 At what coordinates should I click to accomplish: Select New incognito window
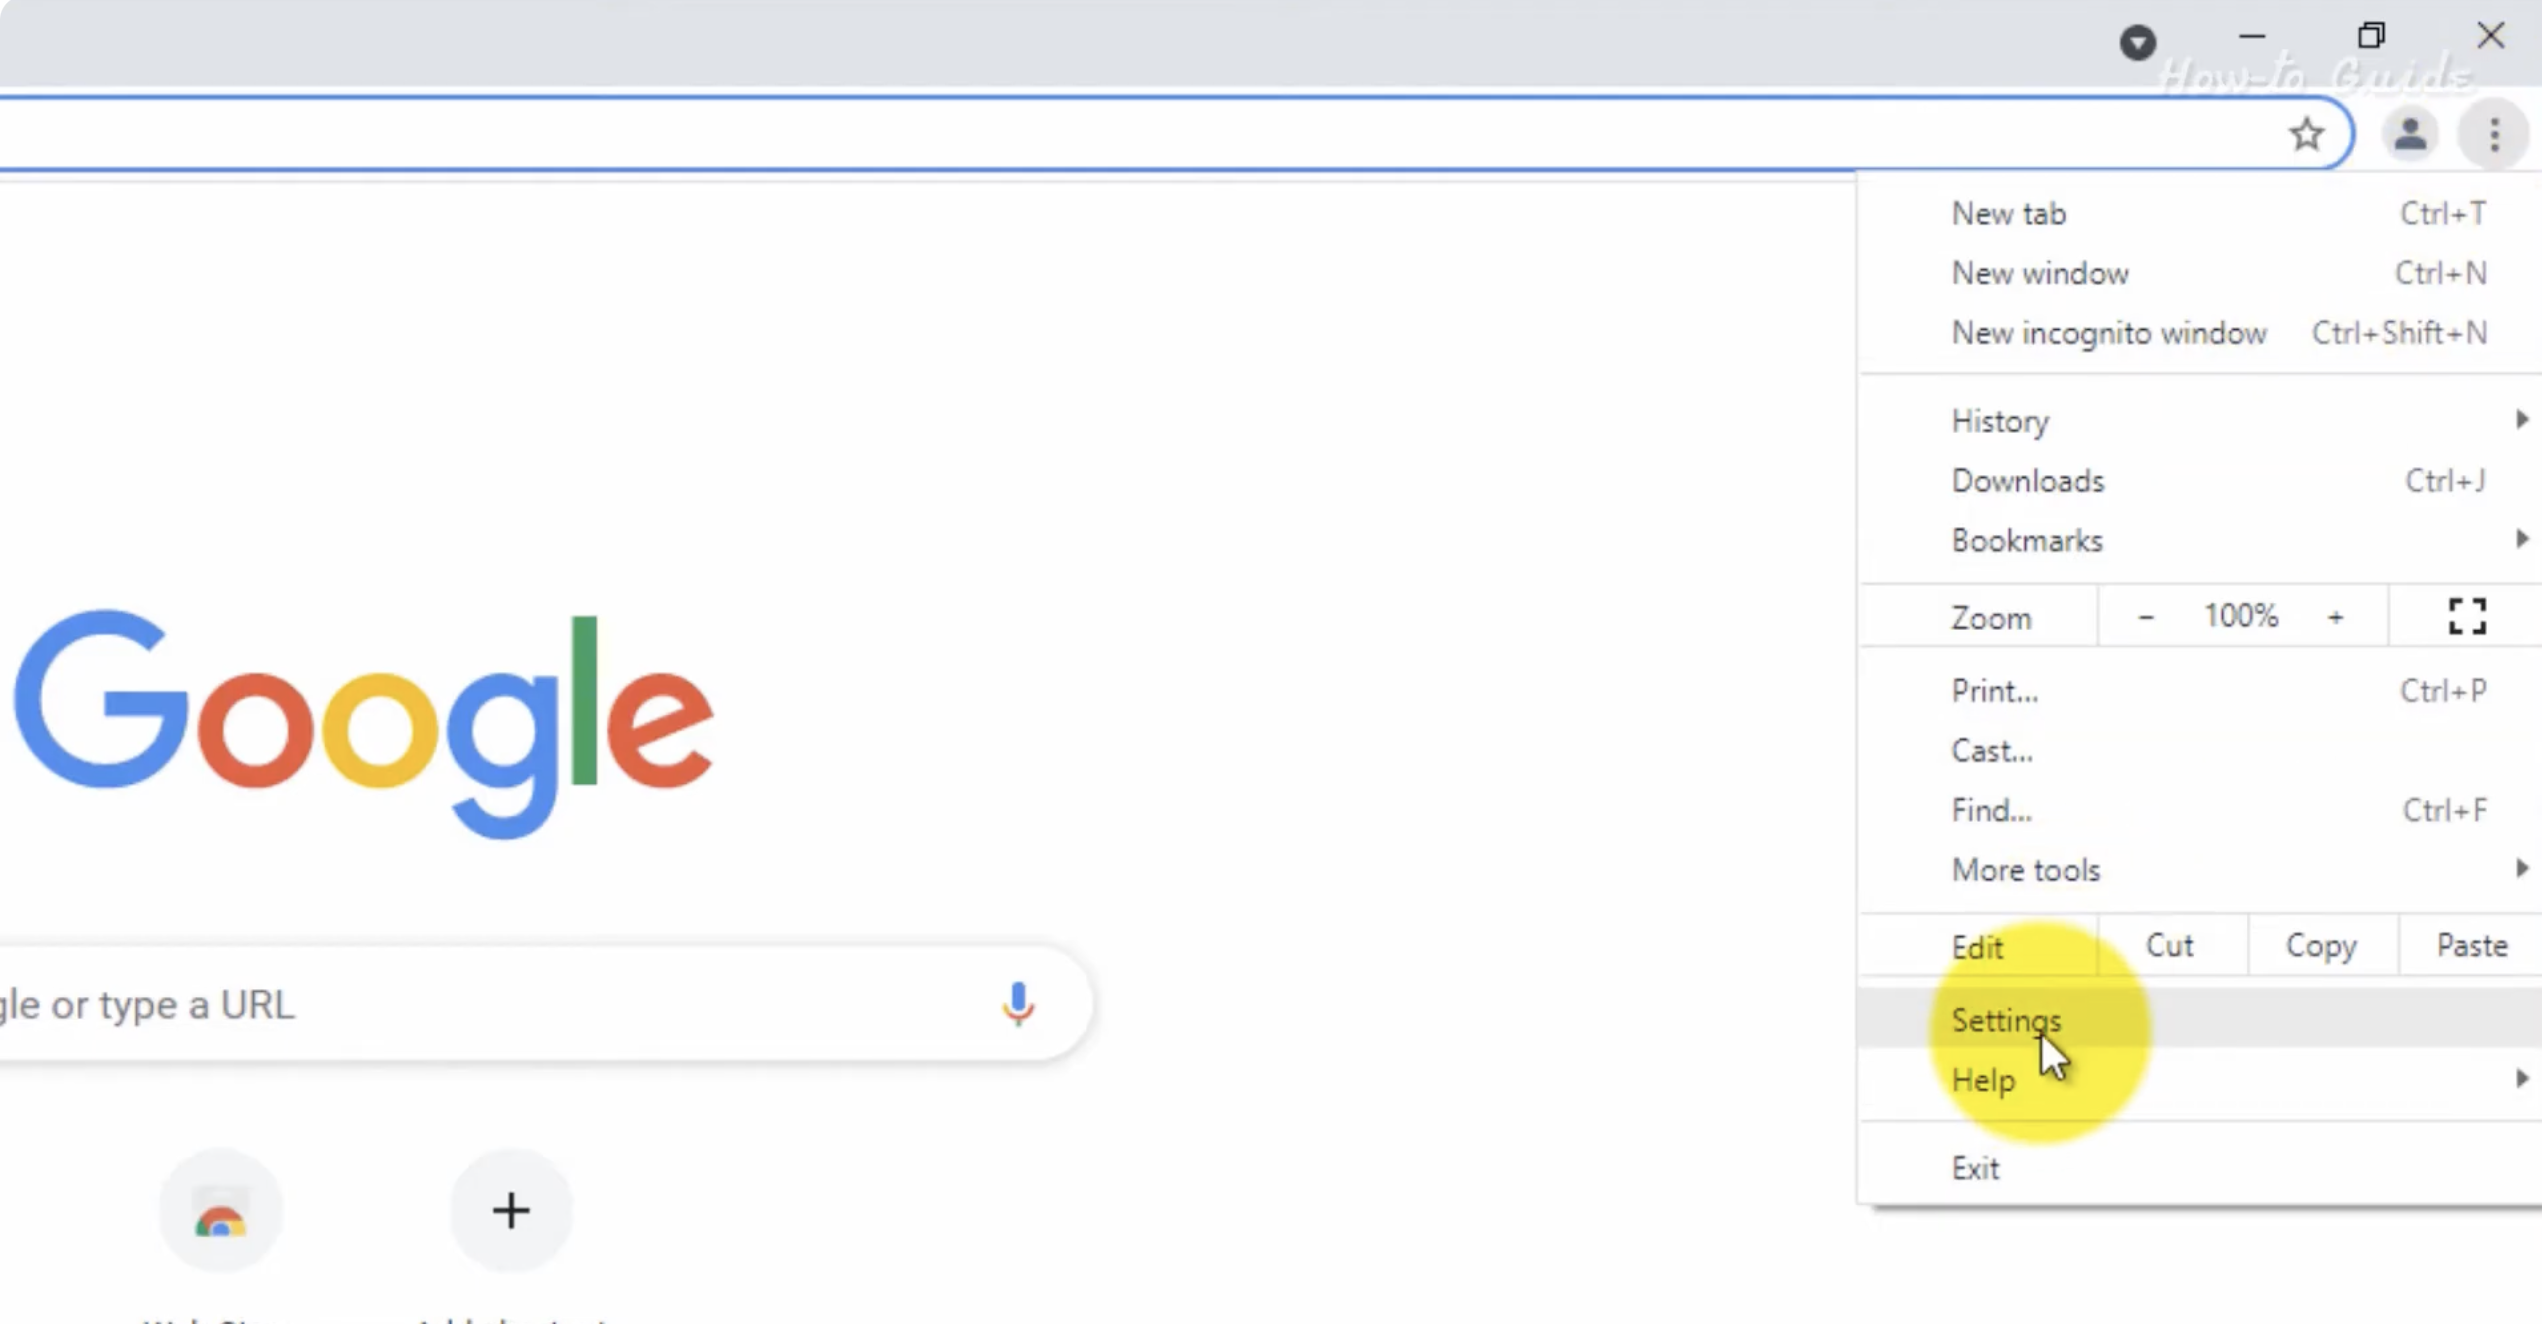click(2108, 333)
